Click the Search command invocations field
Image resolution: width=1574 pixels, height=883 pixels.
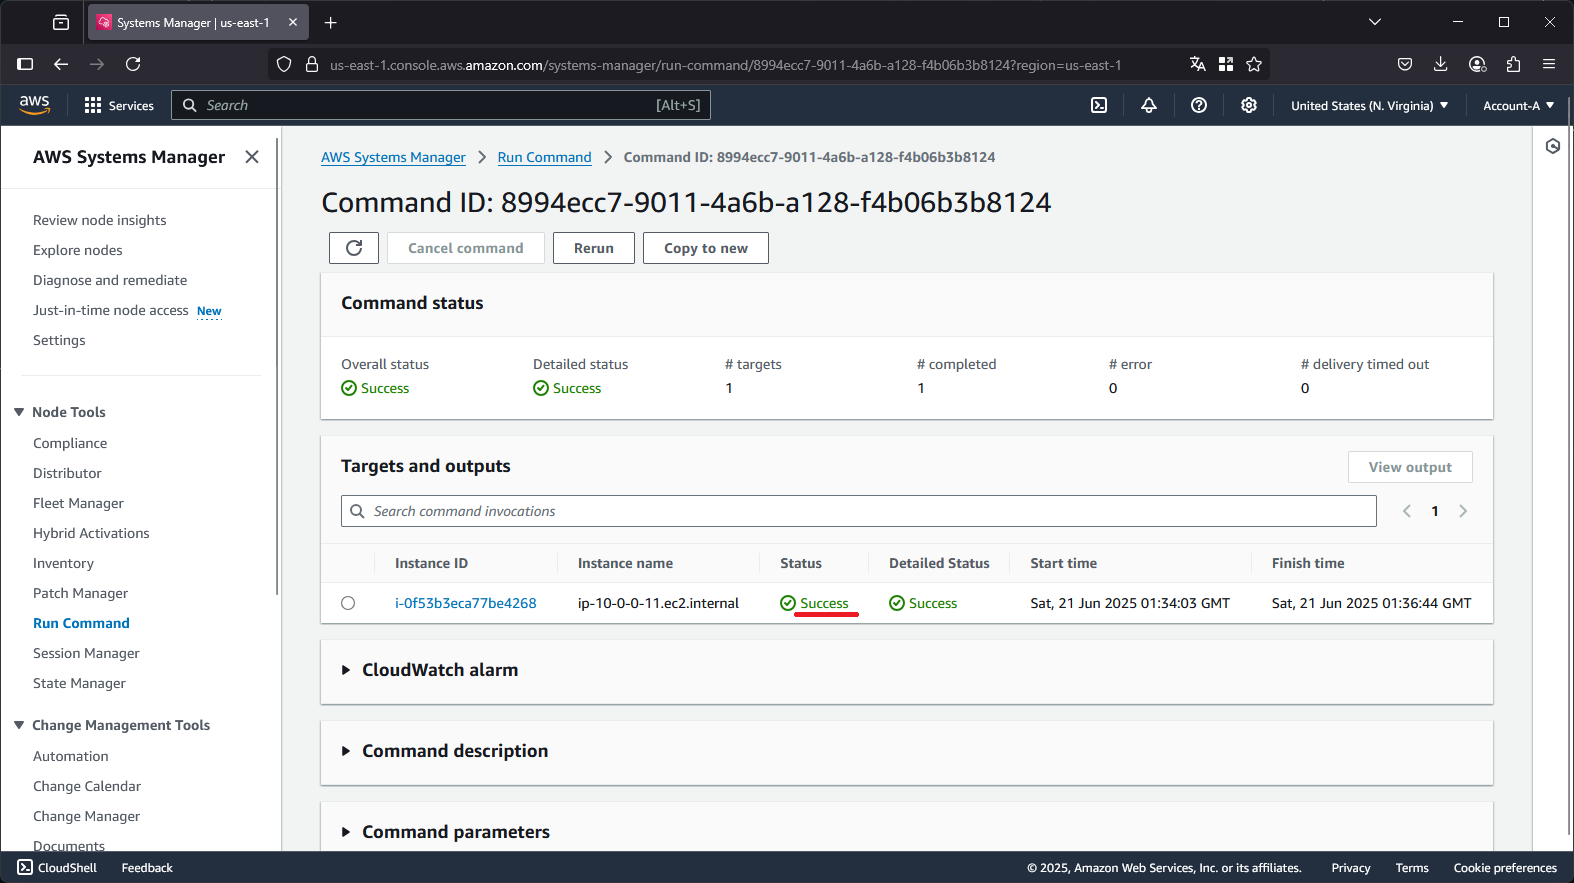859,511
